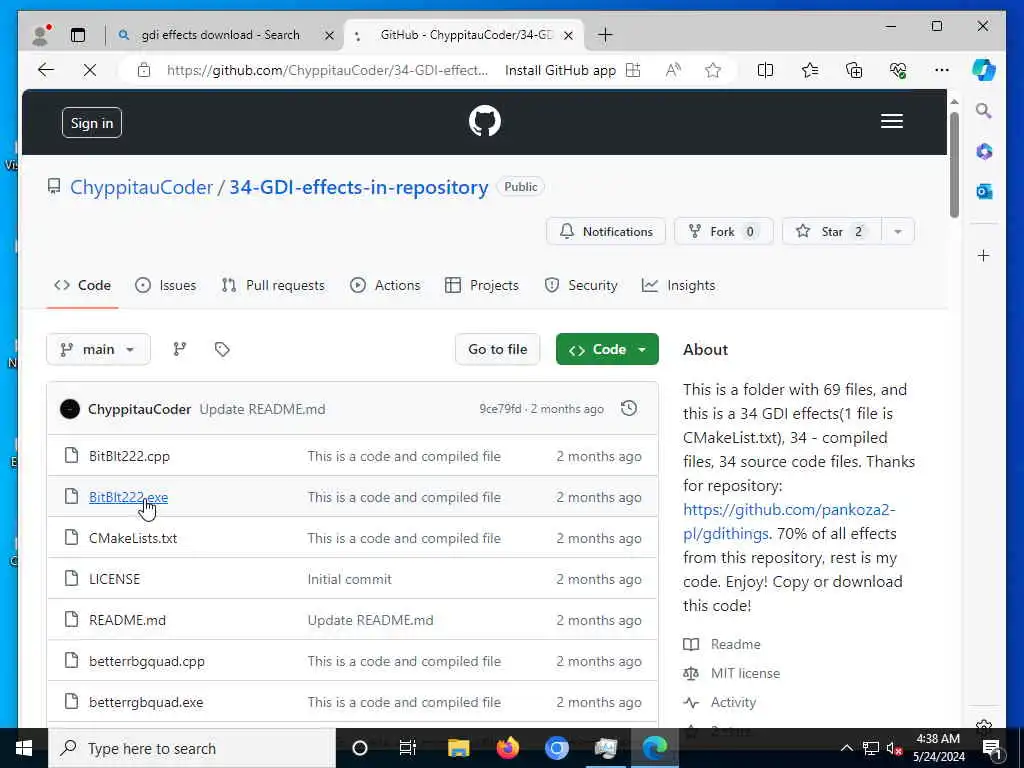This screenshot has height=768, width=1024.
Task: Open the Actions tab
Action: 385,285
